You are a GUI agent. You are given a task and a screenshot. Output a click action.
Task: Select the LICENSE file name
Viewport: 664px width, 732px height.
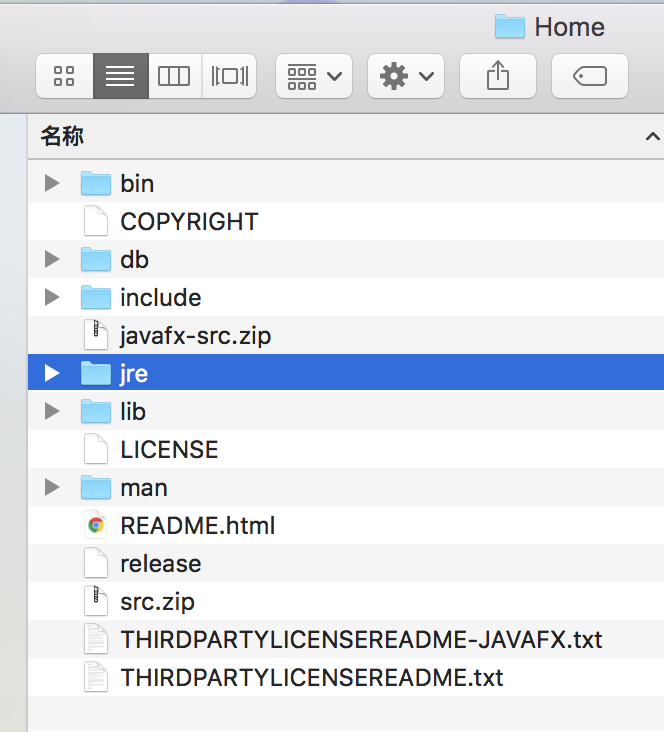pos(169,450)
